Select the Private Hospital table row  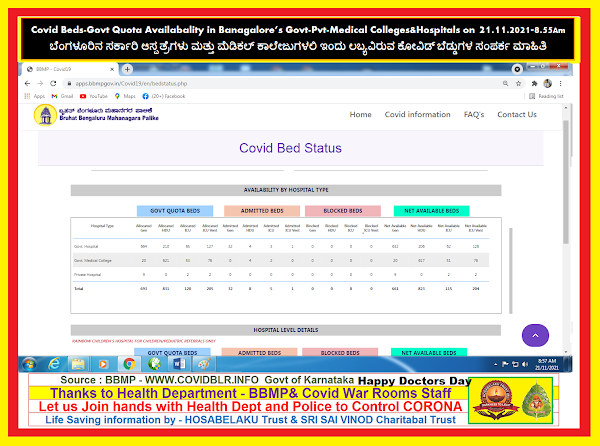click(x=281, y=275)
